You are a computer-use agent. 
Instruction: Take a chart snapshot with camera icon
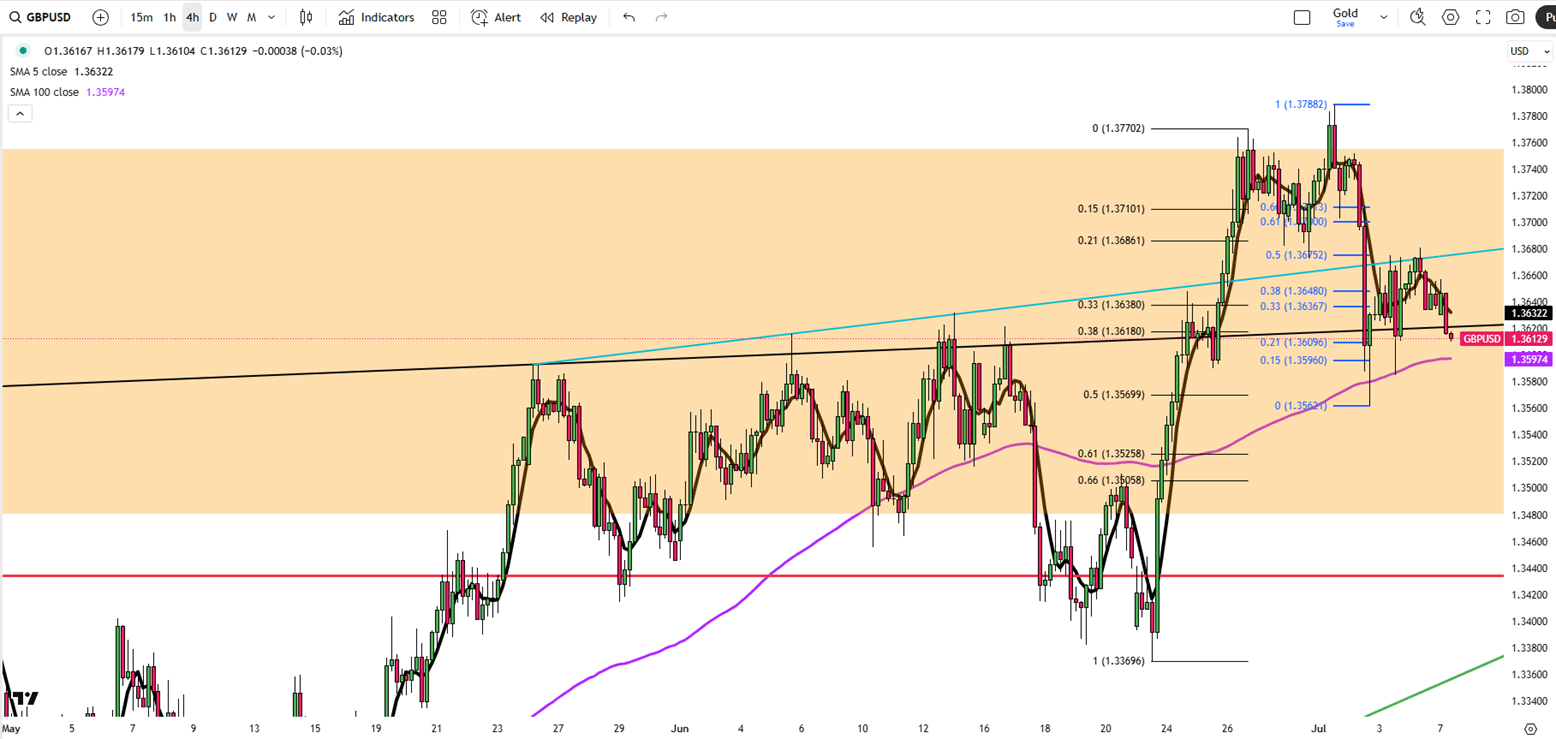1516,17
